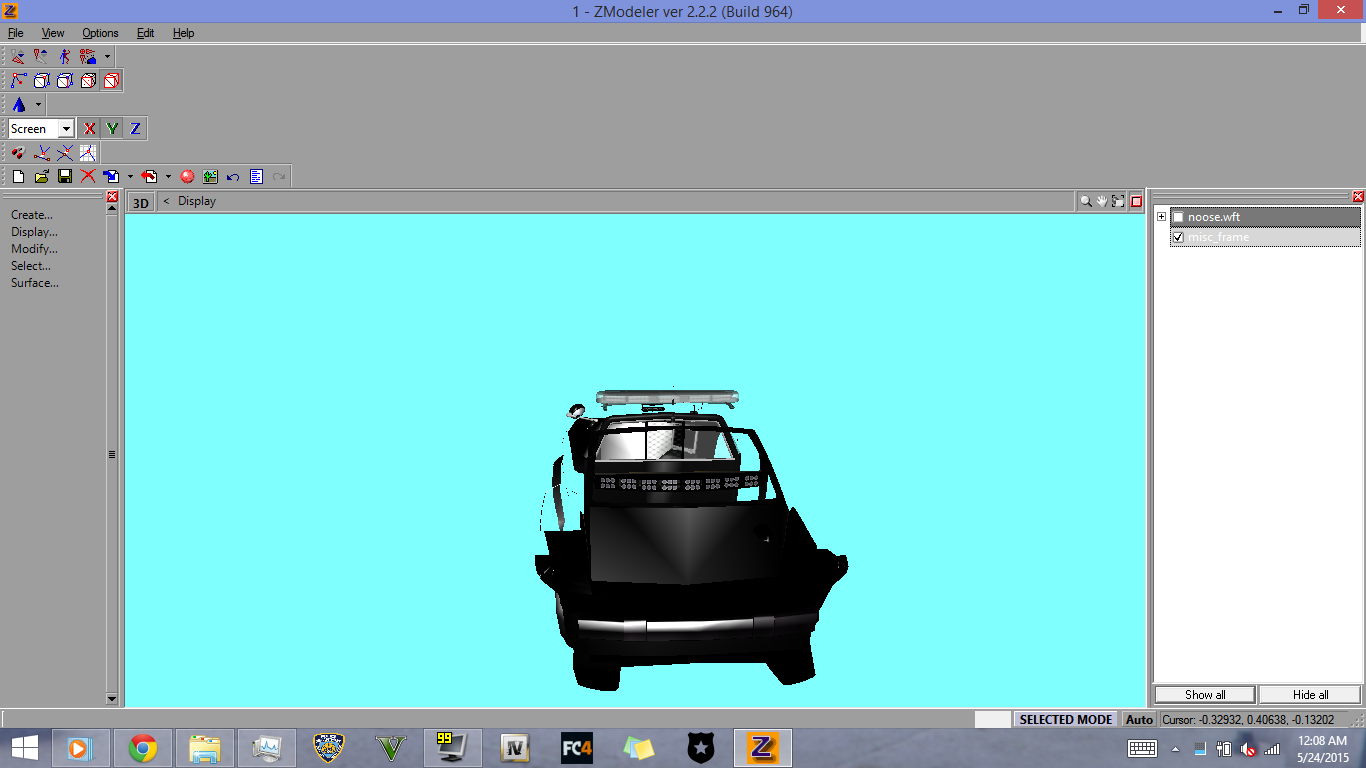Open Modify... in the commands panel

[x=34, y=249]
